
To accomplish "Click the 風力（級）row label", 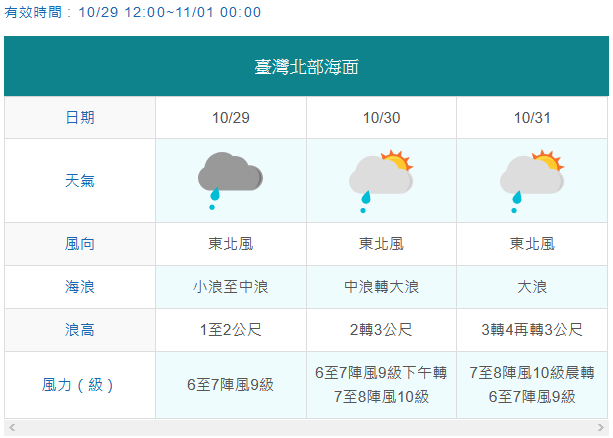I will click(80, 385).
